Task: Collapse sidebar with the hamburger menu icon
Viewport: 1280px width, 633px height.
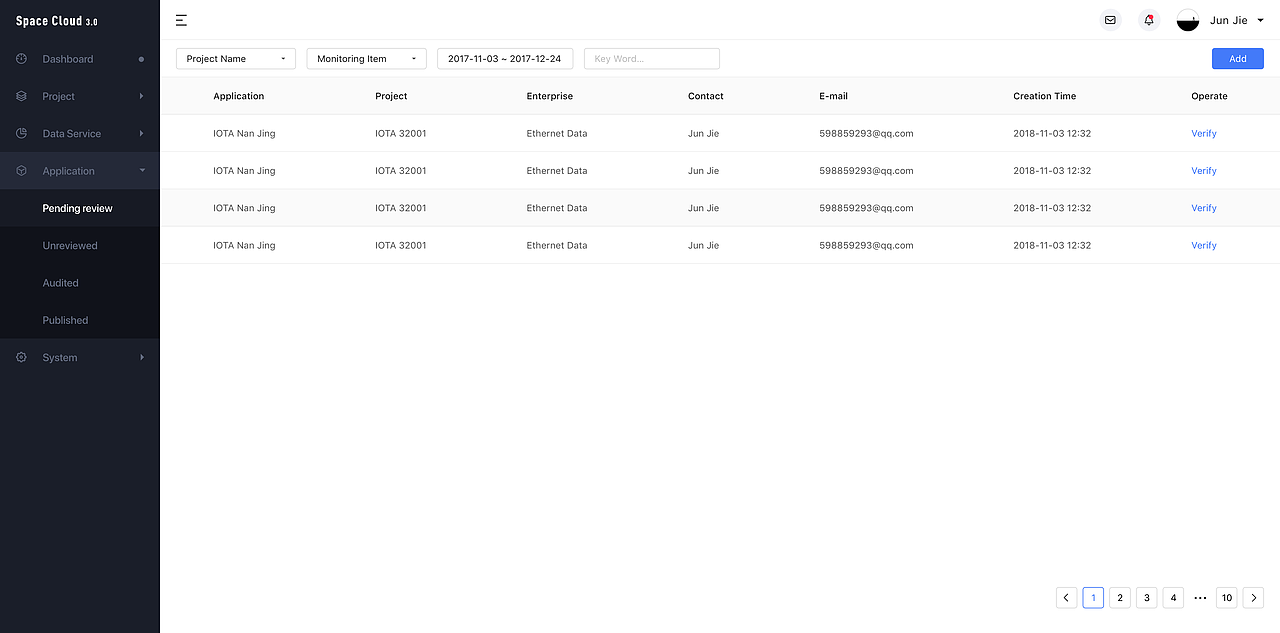Action: tap(181, 20)
